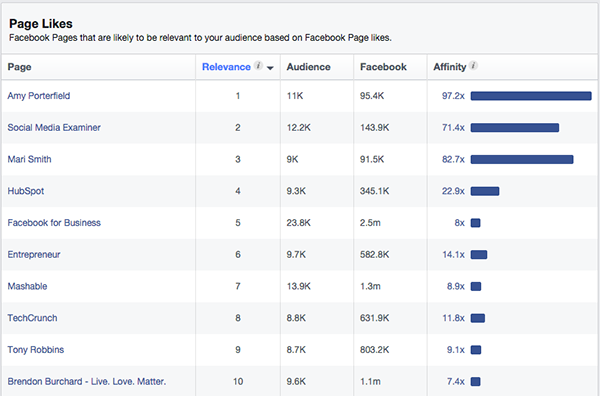Select the 1.3m Facebook value for Mashable
This screenshot has height=396, width=600.
pos(370,286)
